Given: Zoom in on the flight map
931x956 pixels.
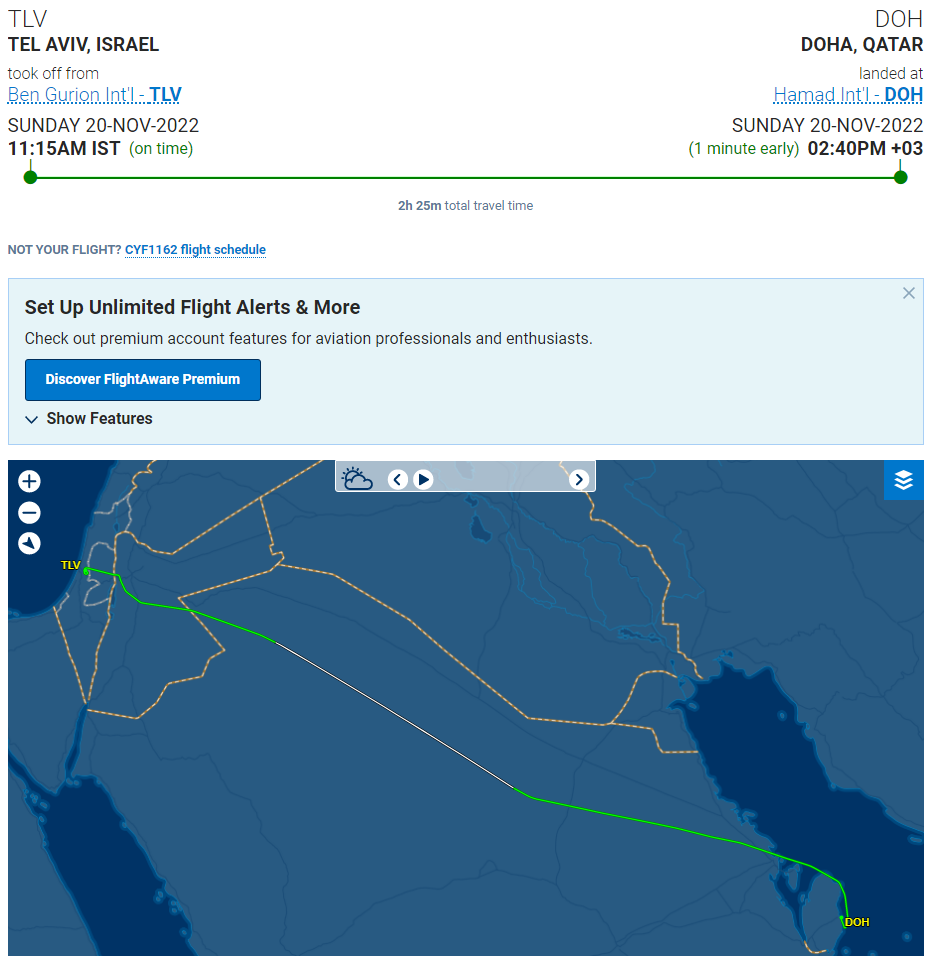Looking at the screenshot, I should tap(29, 482).
